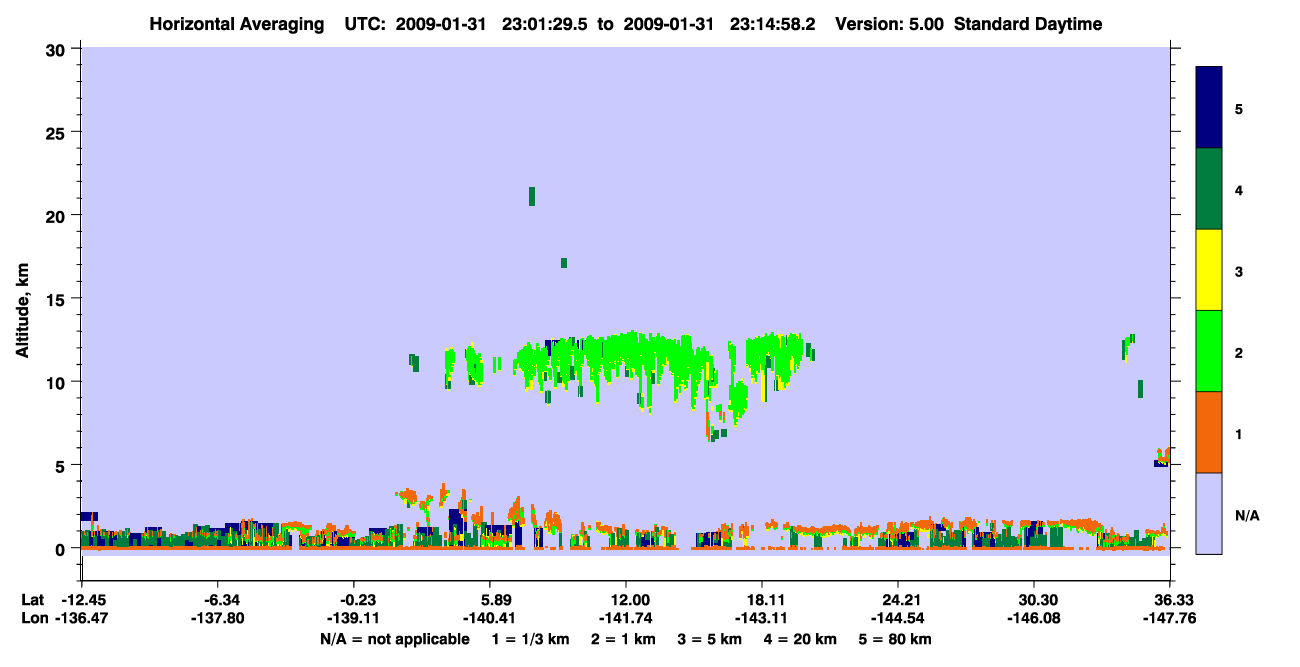This screenshot has height=667, width=1300.
Task: Click the bright green colorbar segment labeled 2
Action: tap(1209, 351)
